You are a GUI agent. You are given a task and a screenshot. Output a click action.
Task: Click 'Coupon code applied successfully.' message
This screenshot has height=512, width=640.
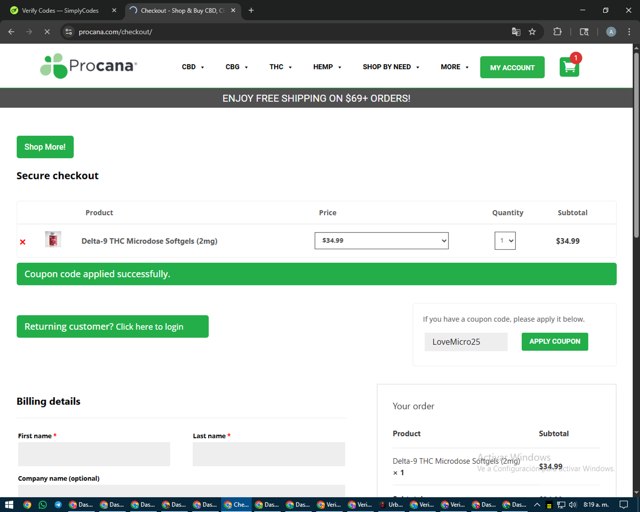97,274
